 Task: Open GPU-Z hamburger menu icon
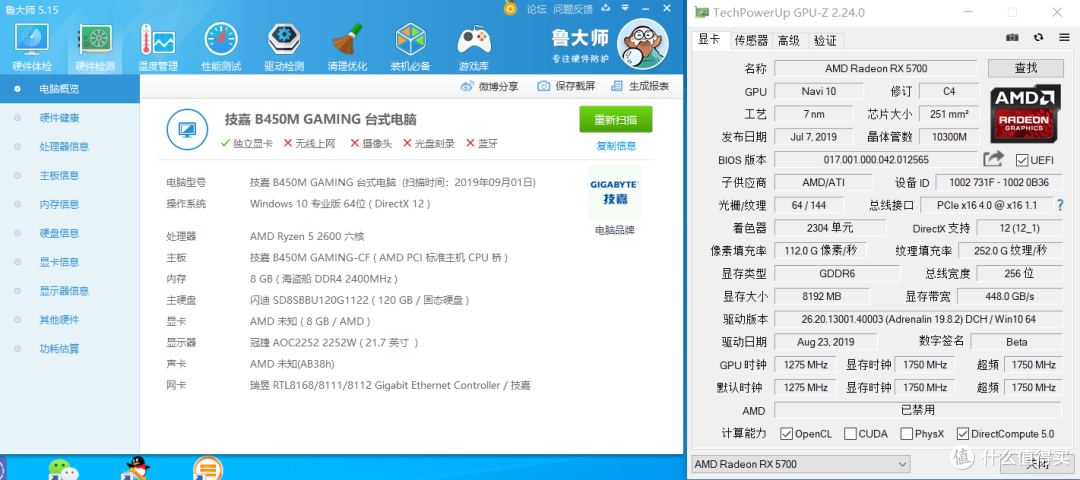1064,38
